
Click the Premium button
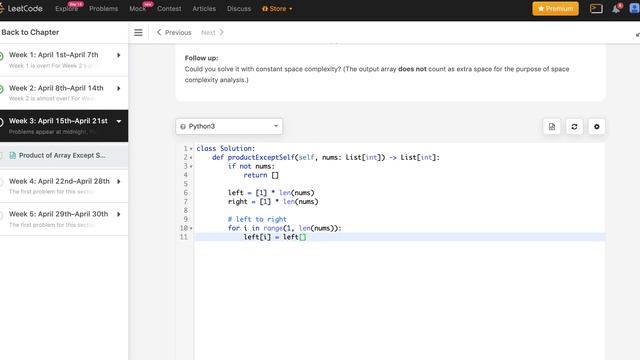pyautogui.click(x=555, y=9)
